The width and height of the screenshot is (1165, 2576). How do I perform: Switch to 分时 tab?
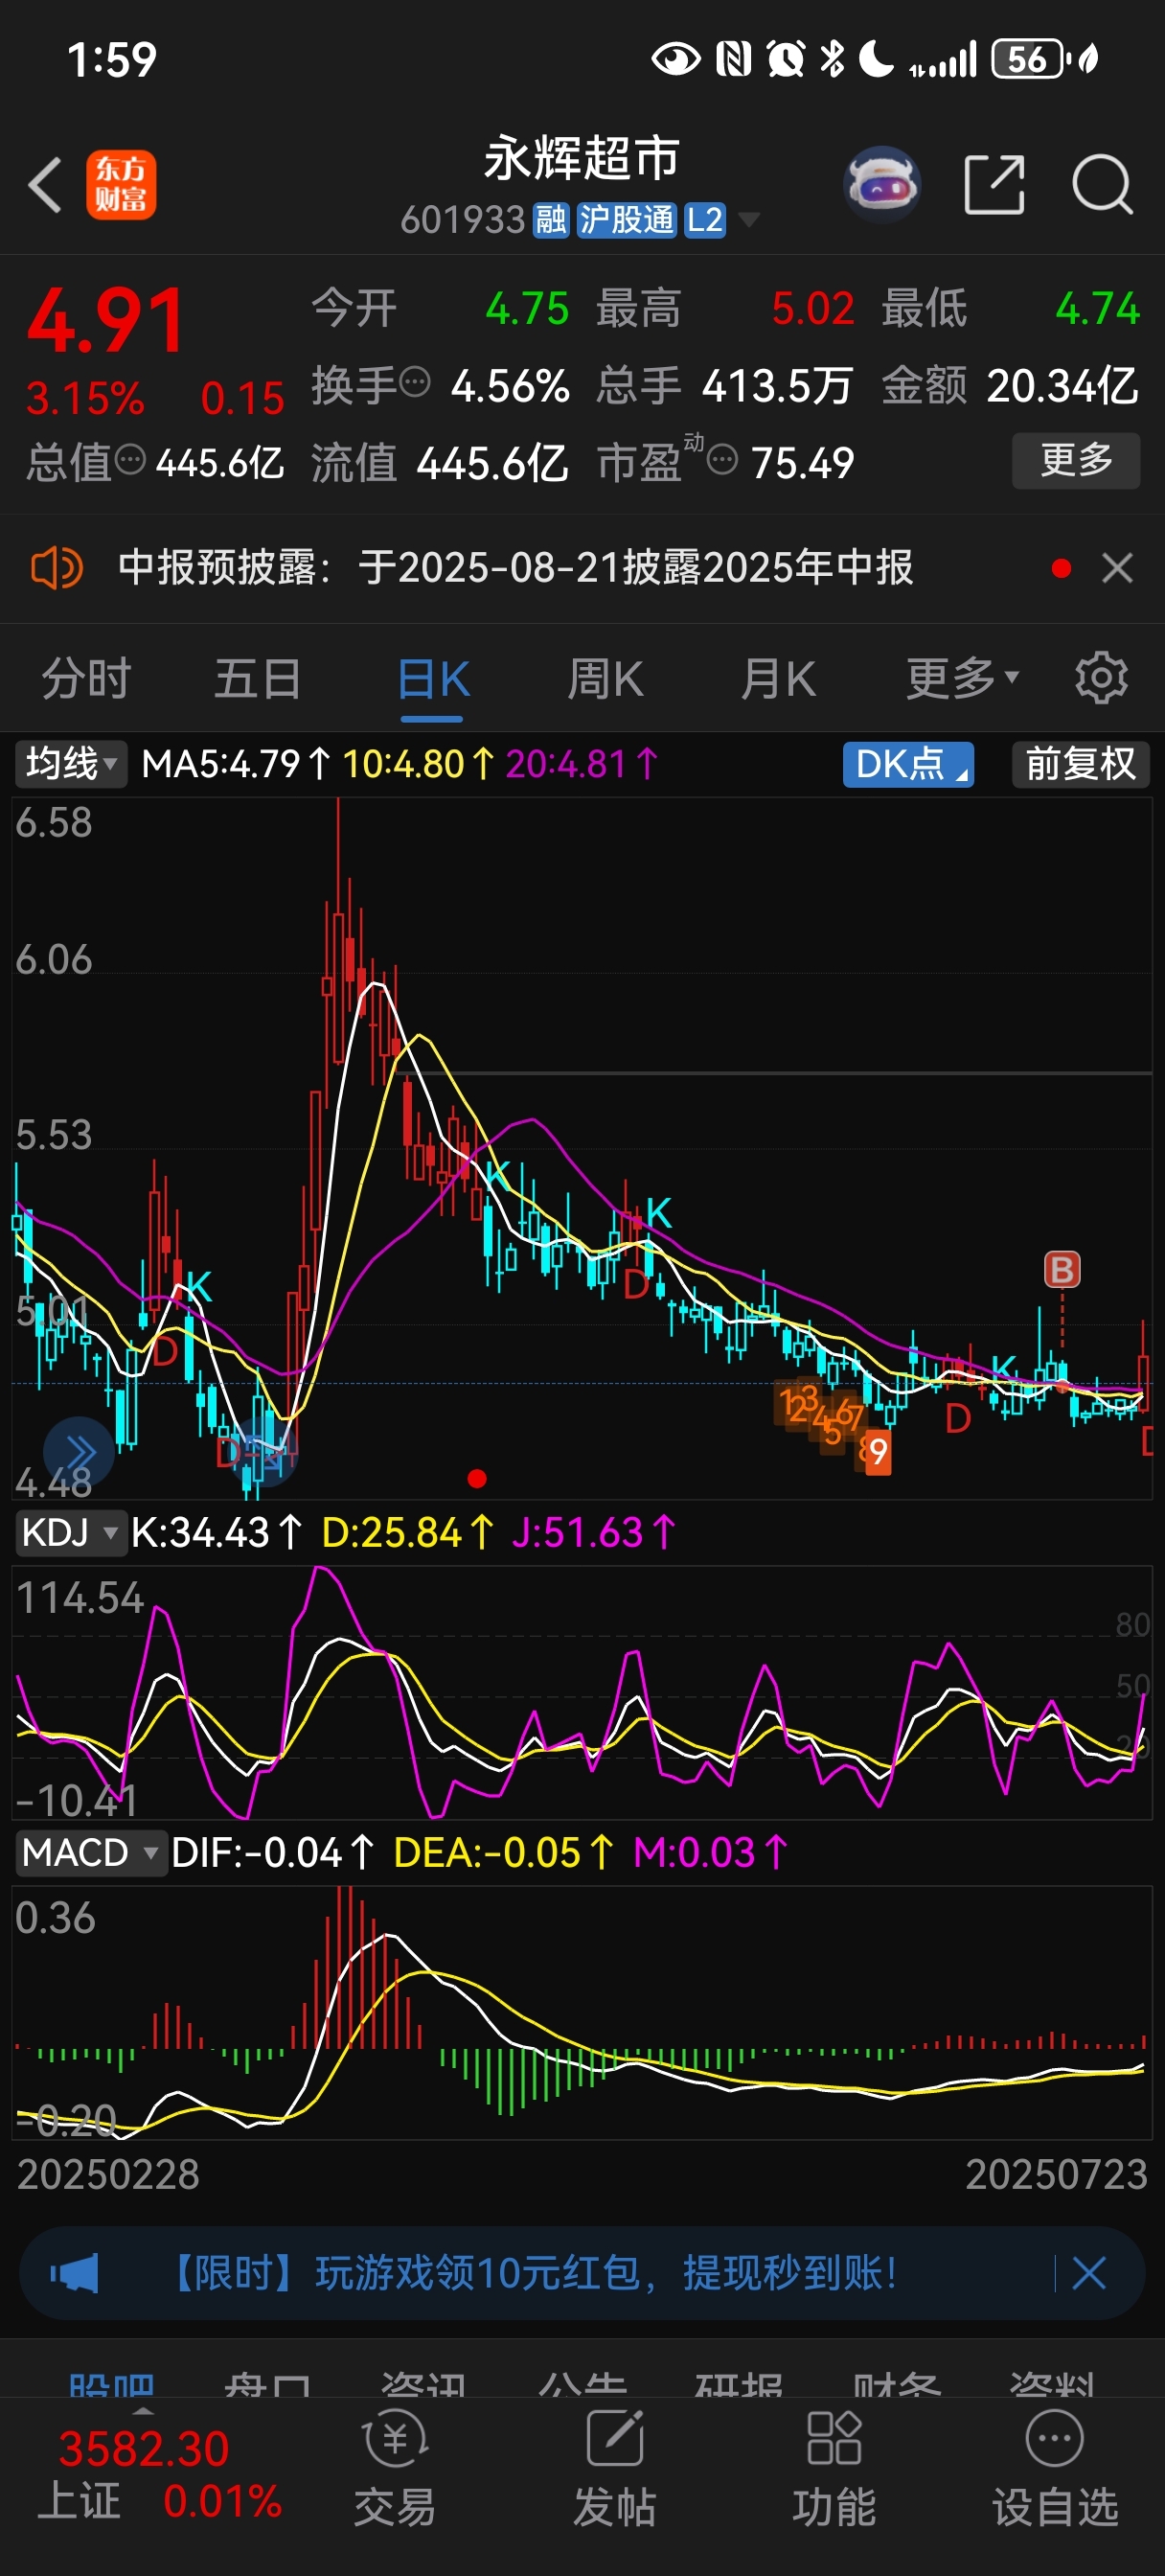86,678
